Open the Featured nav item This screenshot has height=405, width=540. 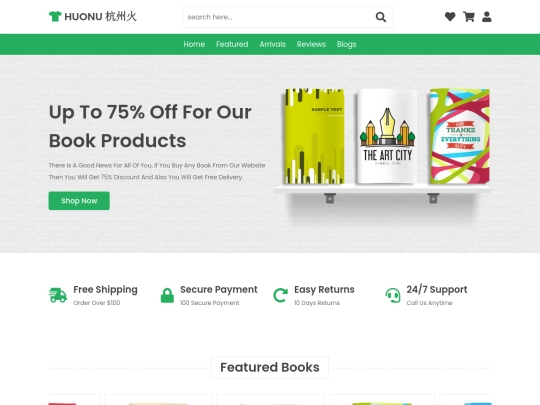[x=232, y=44]
